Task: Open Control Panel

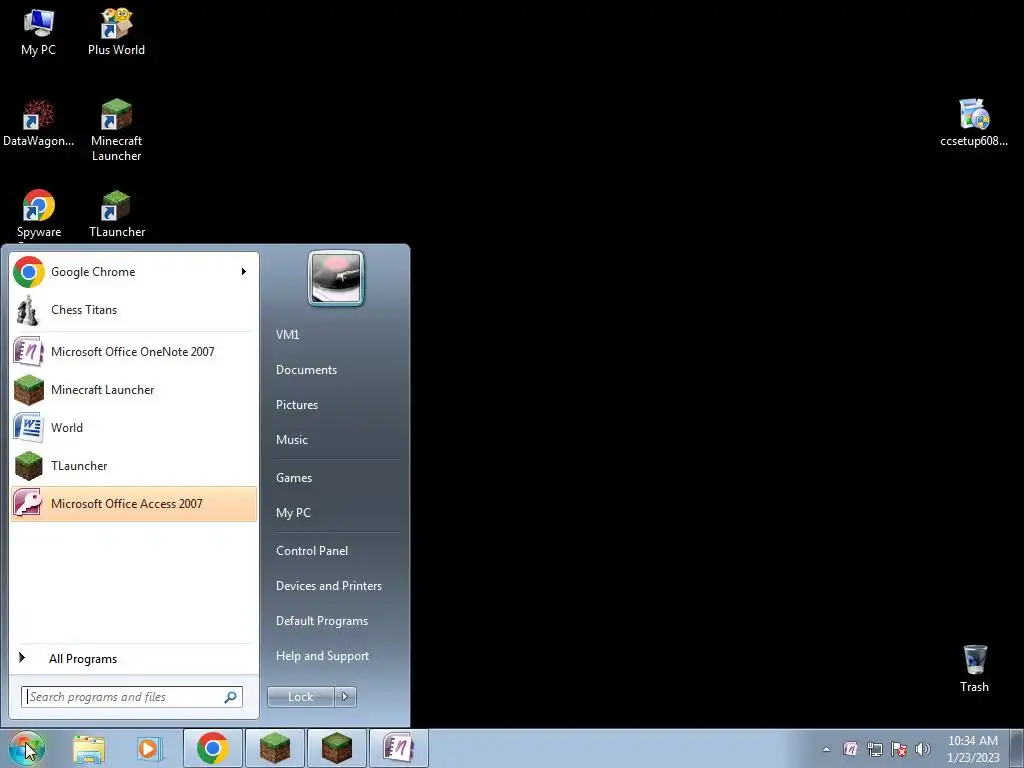Action: (x=312, y=551)
